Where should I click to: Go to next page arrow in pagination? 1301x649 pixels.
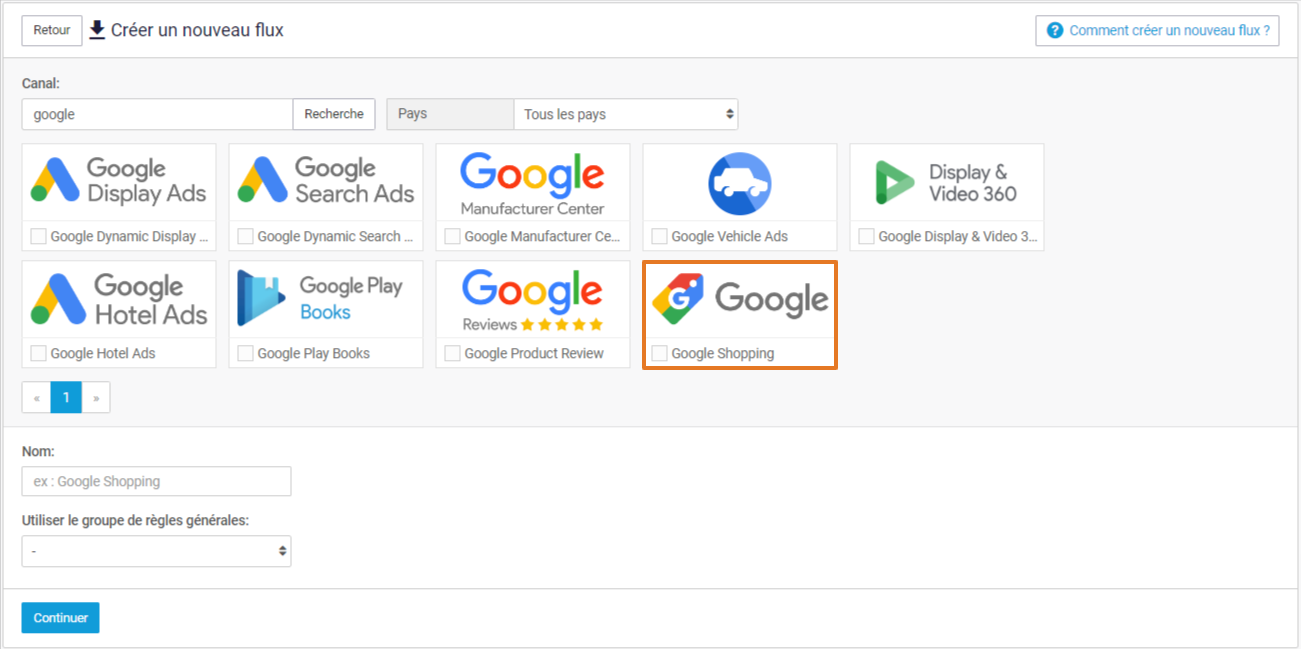click(x=96, y=398)
